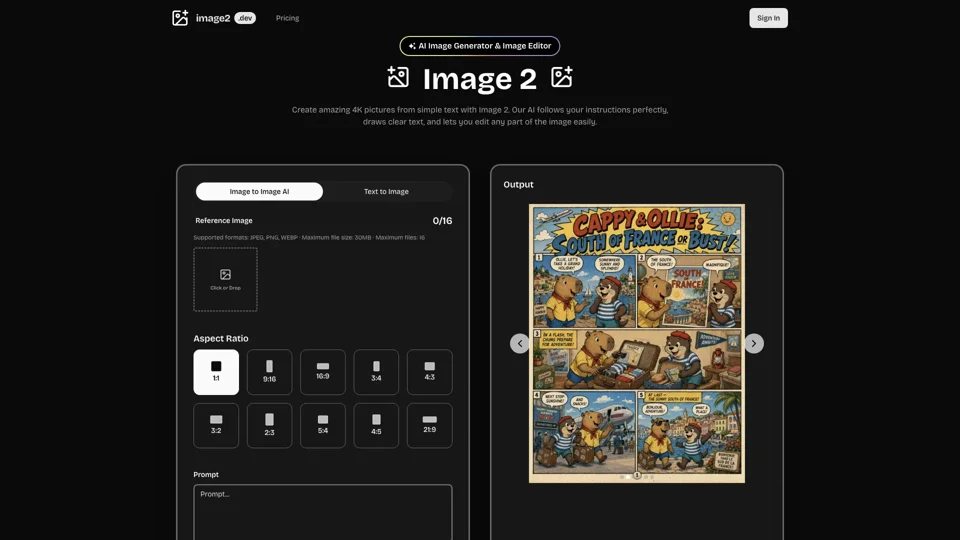Select the 2:3 aspect ratio

[269, 426]
